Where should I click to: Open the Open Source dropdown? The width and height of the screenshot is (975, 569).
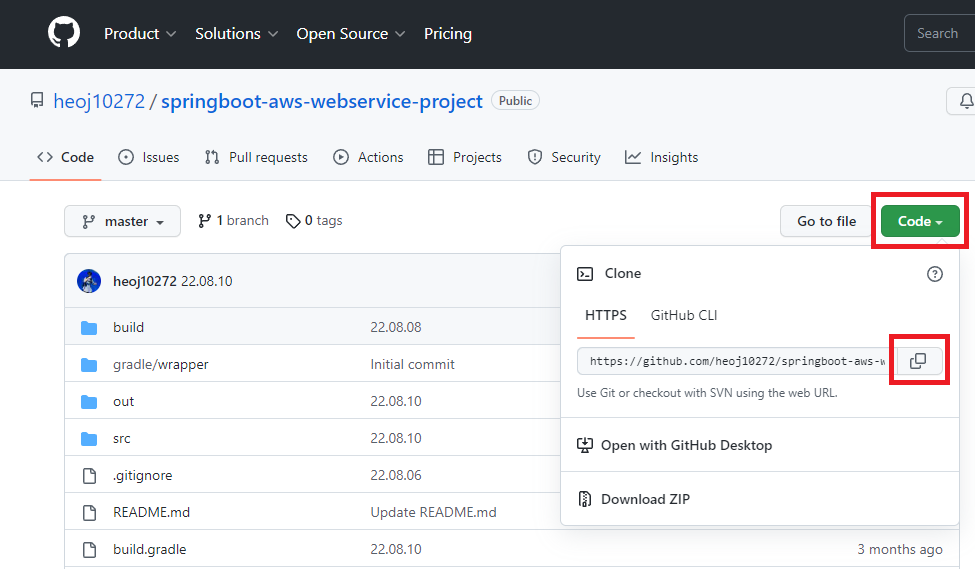(351, 34)
